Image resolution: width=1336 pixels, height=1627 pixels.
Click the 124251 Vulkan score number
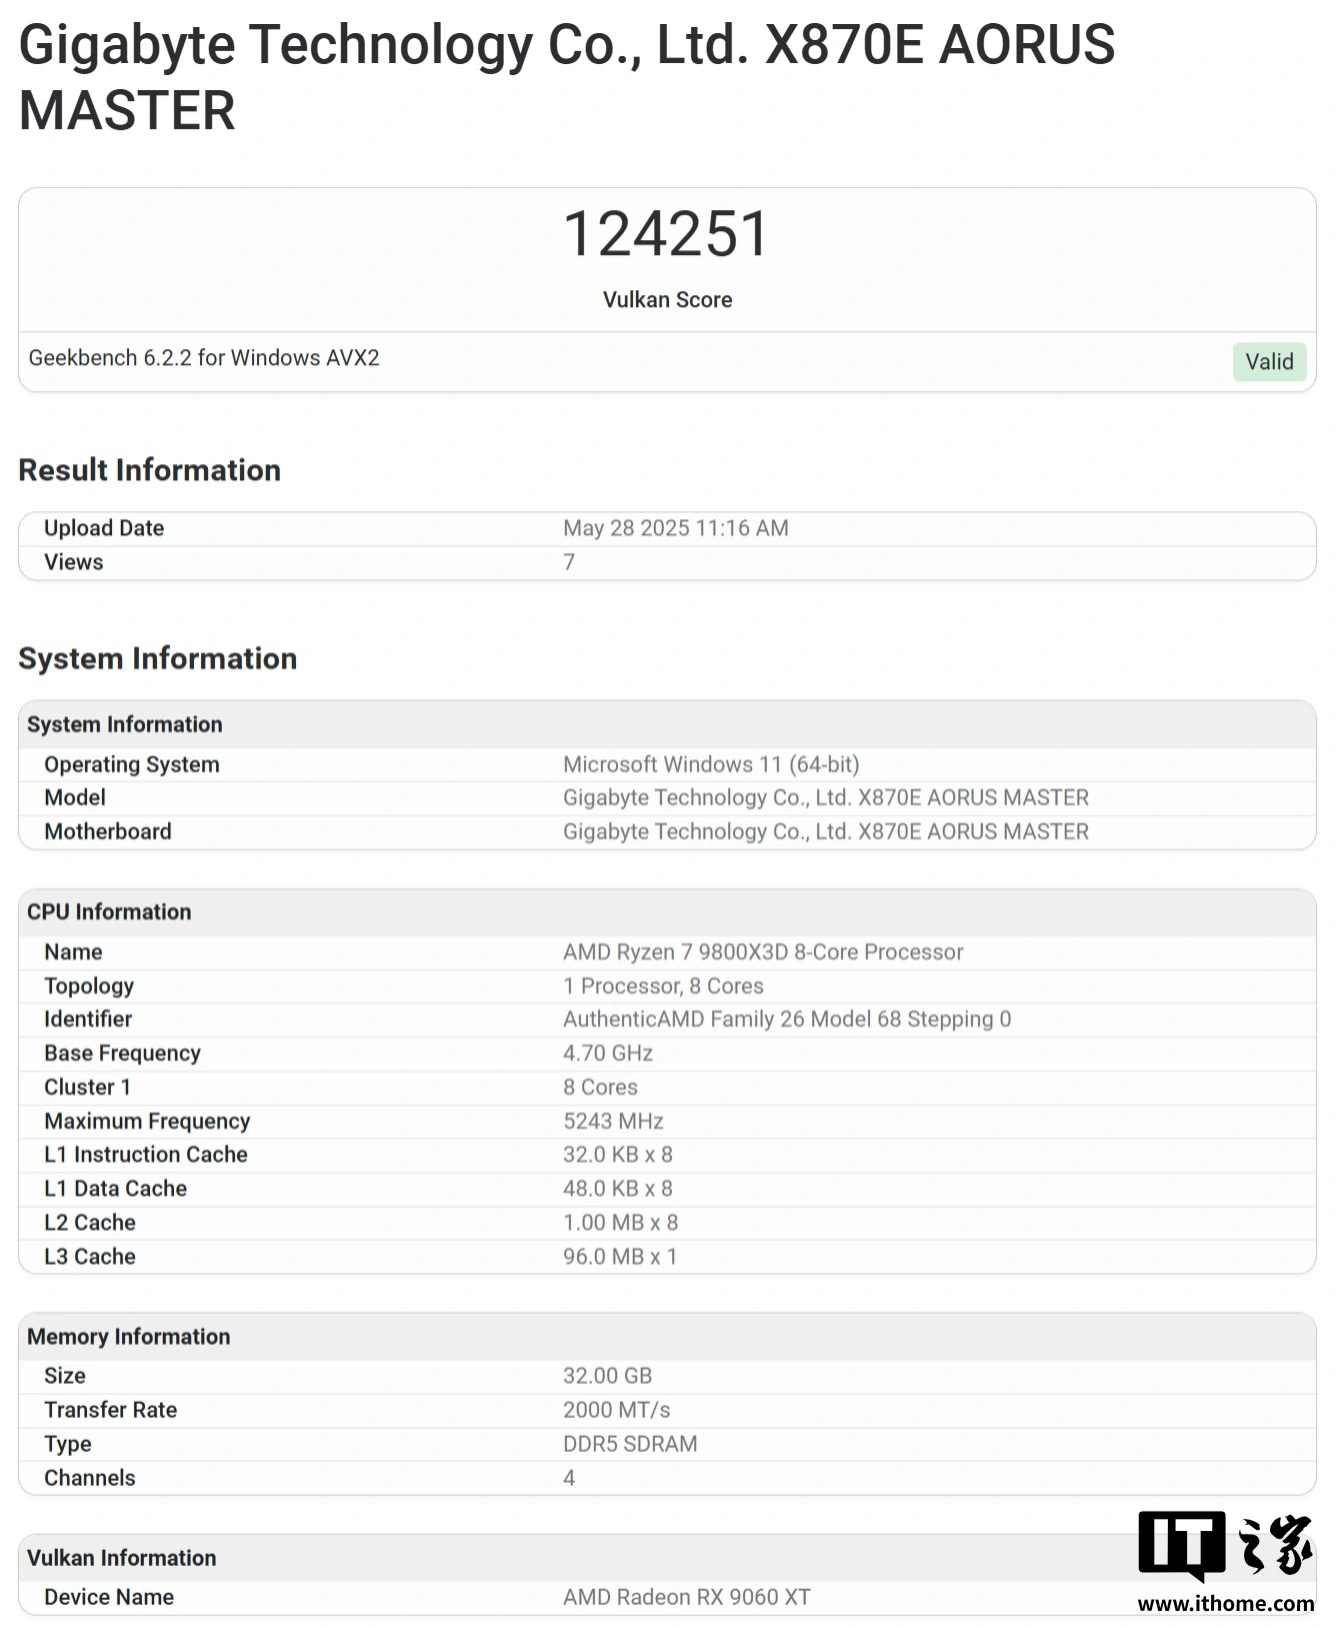(667, 233)
